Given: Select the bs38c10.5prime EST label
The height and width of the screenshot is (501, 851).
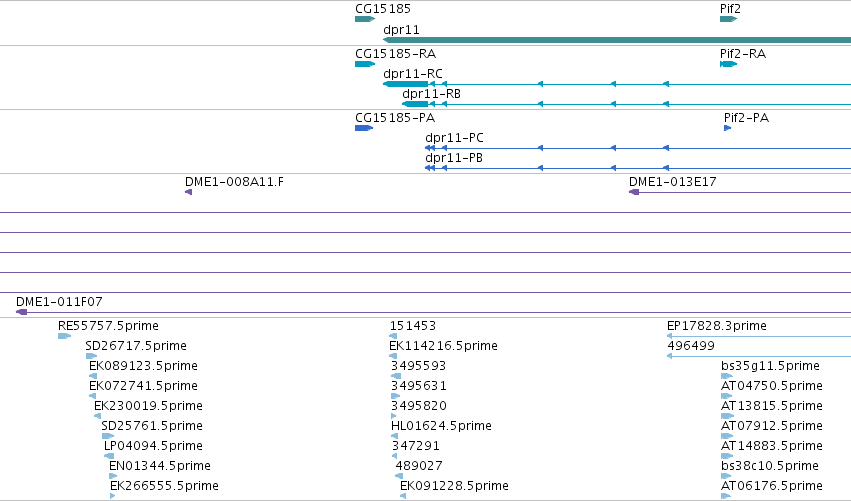Looking at the screenshot, I should pos(770,466).
